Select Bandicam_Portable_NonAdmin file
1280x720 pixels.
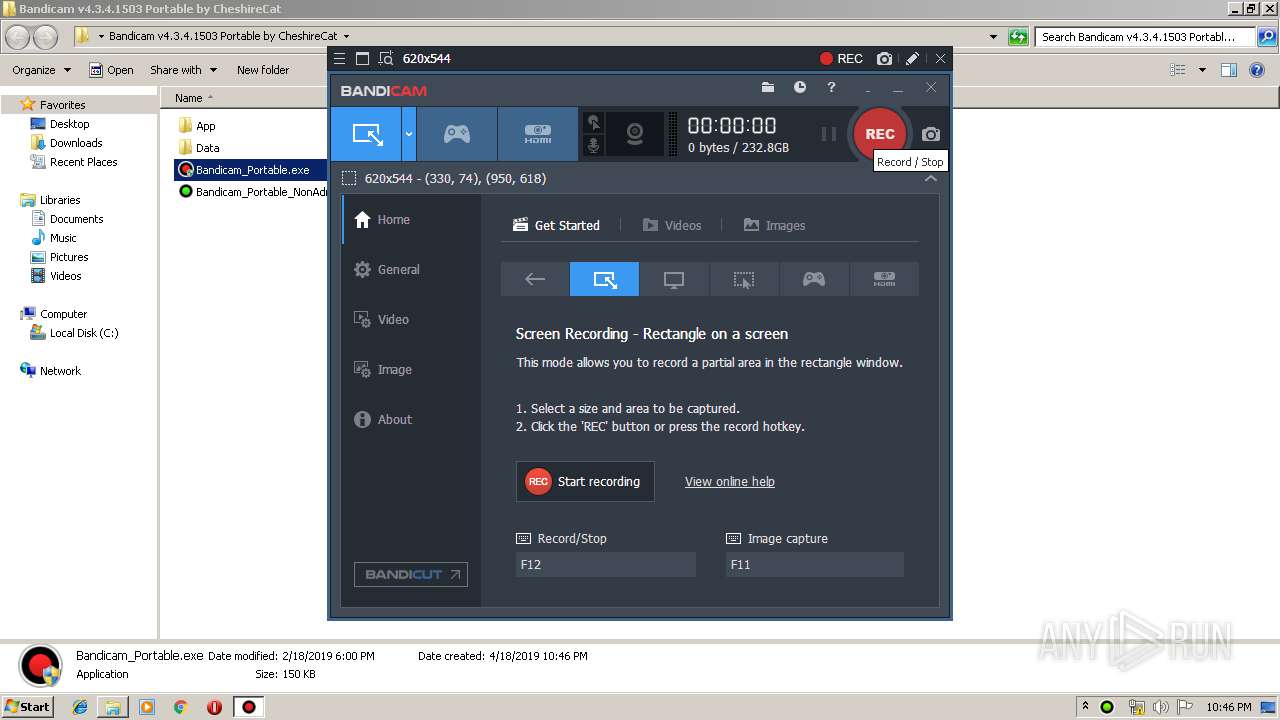point(252,192)
